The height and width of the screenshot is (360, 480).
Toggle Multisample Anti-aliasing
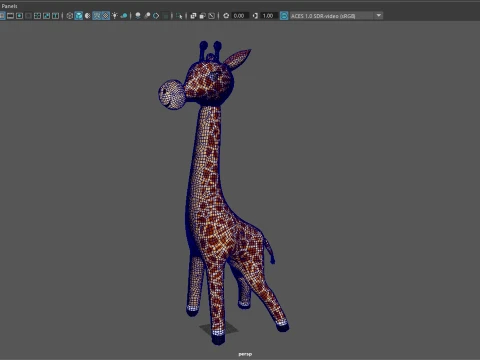click(156, 16)
